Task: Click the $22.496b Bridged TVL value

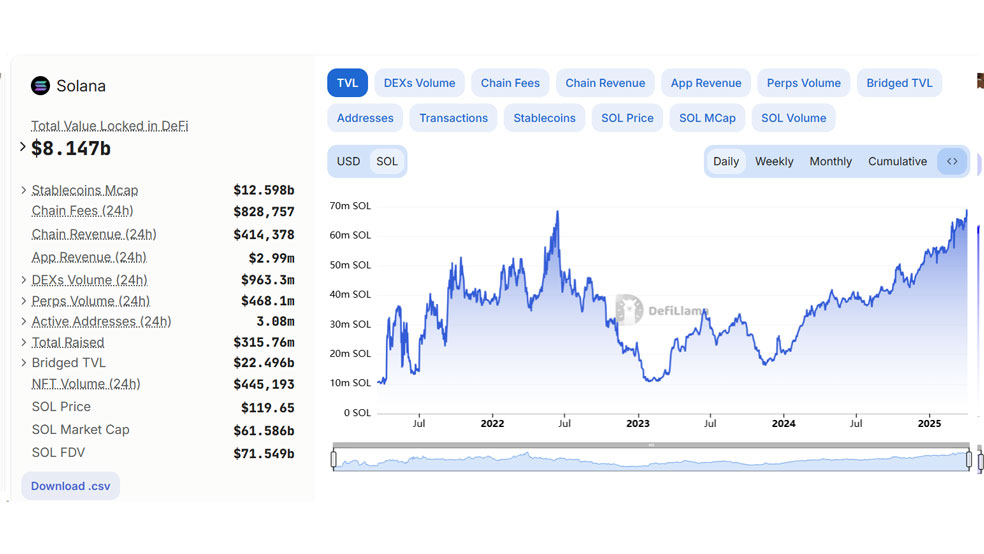Action: [264, 363]
